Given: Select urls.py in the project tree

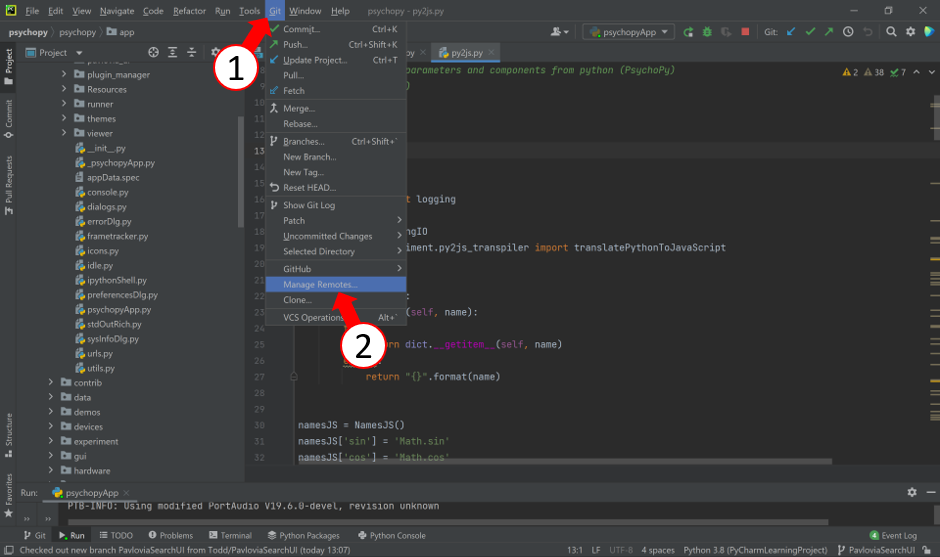Looking at the screenshot, I should coord(100,354).
